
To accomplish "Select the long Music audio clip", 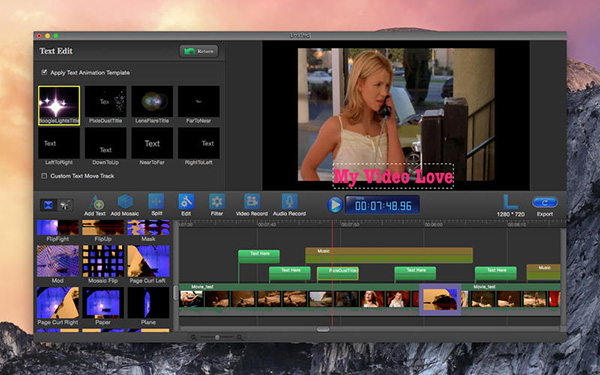I will [x=389, y=255].
